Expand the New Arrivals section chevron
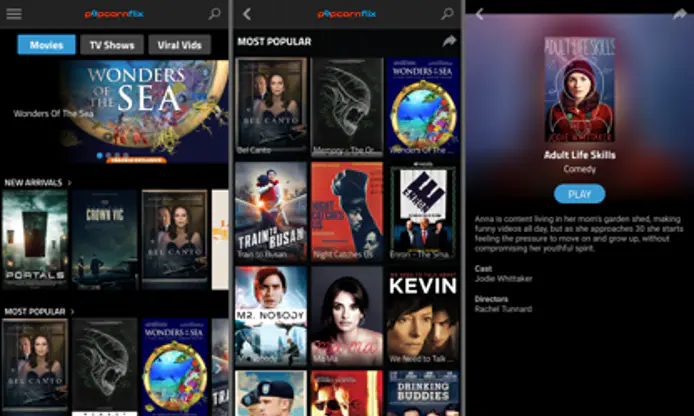694x416 pixels. pos(70,183)
